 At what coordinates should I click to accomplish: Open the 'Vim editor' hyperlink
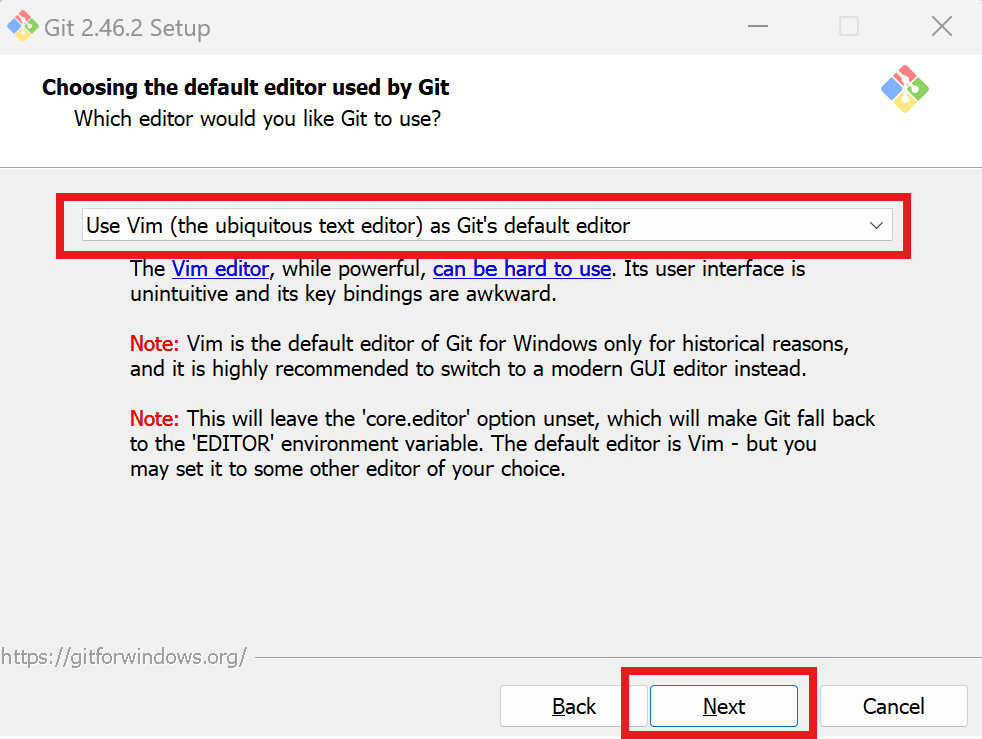click(x=220, y=269)
